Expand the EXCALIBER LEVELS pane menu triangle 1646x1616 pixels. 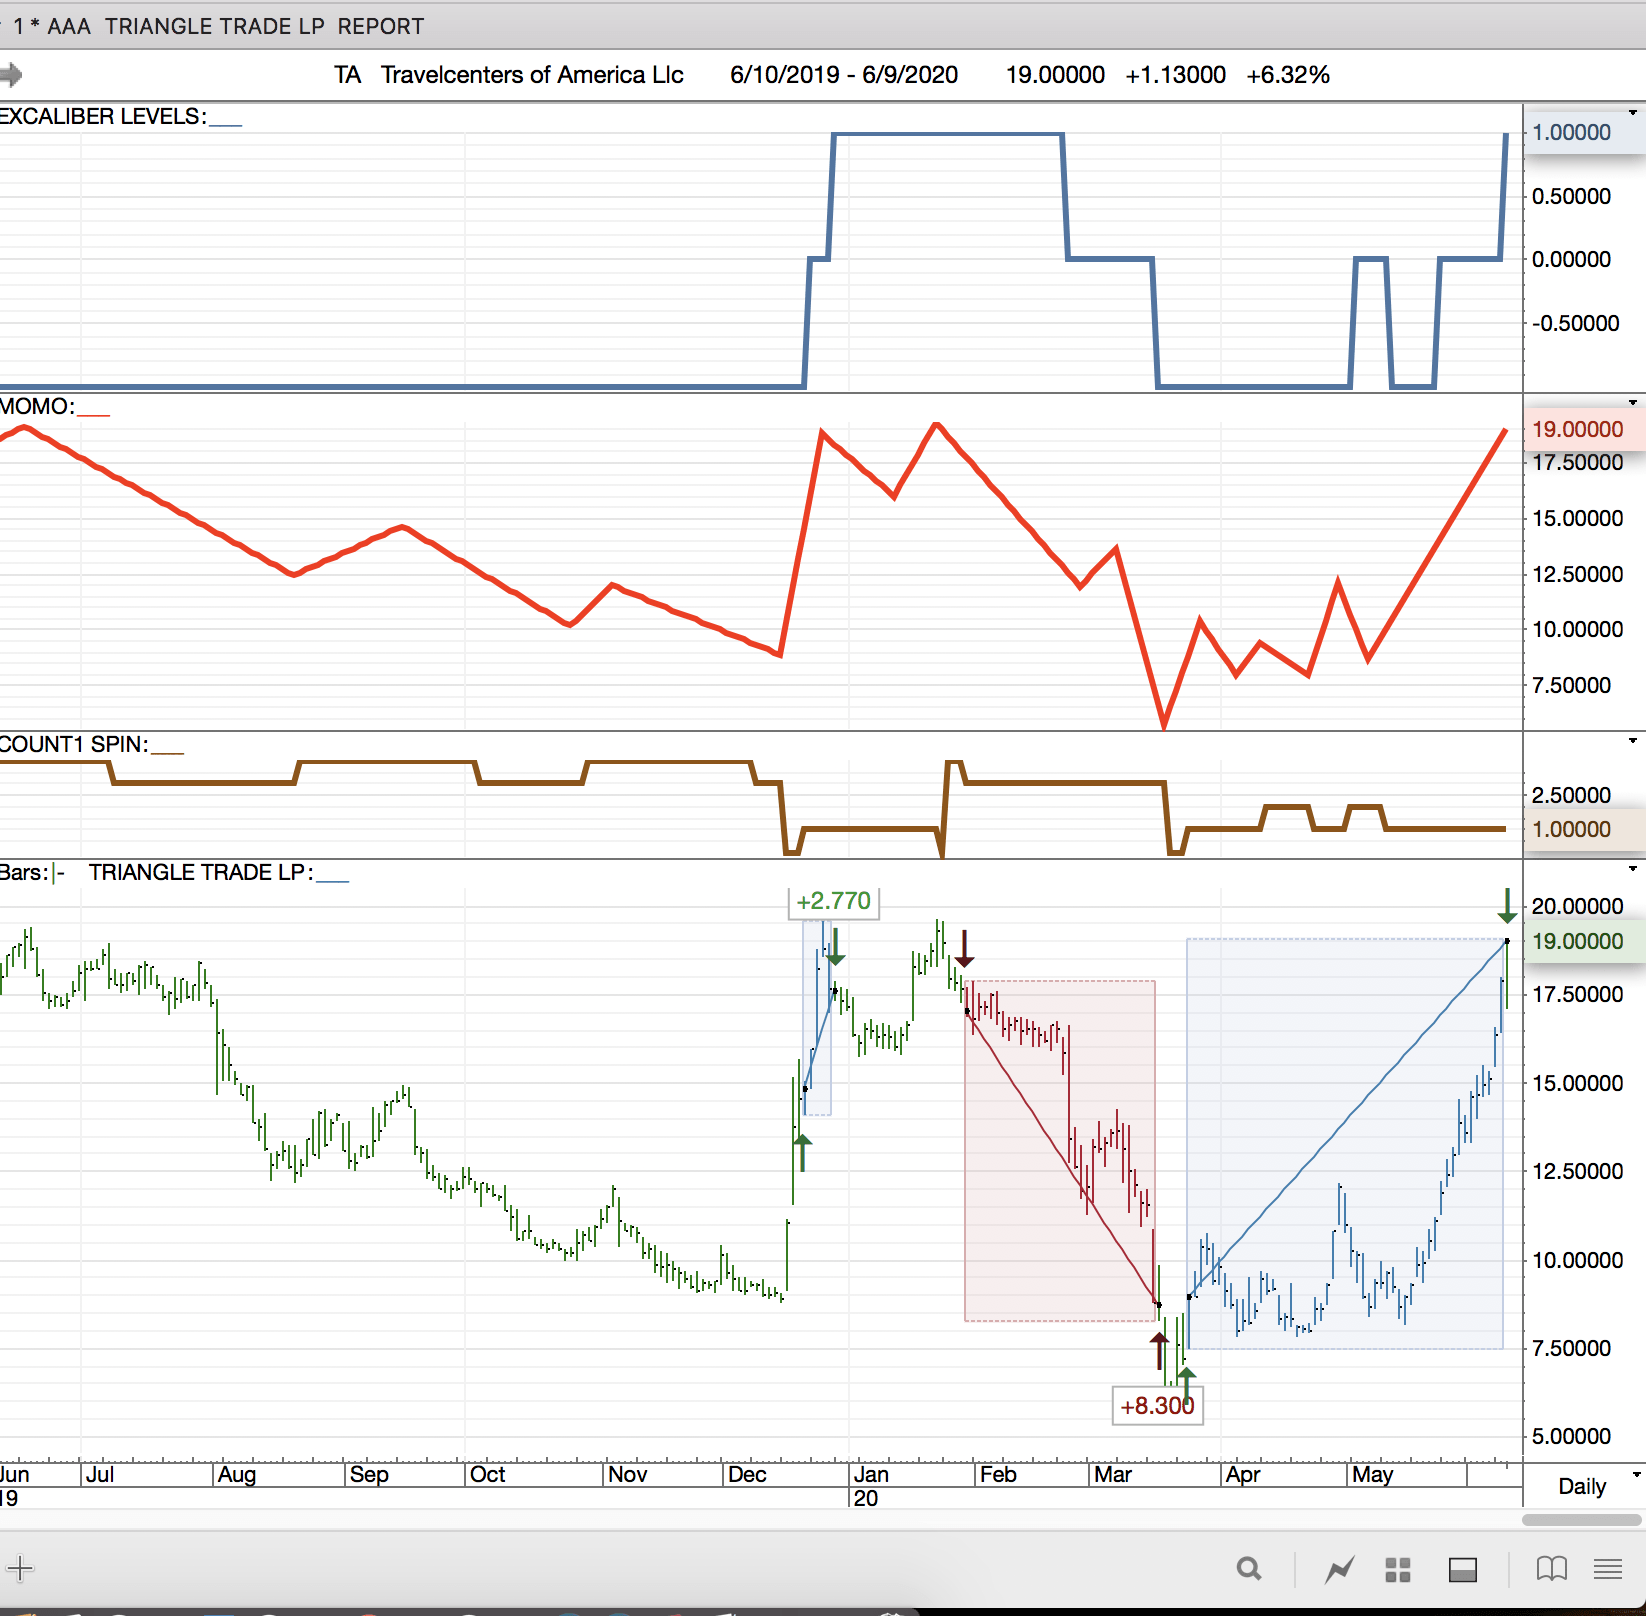[x=1633, y=112]
